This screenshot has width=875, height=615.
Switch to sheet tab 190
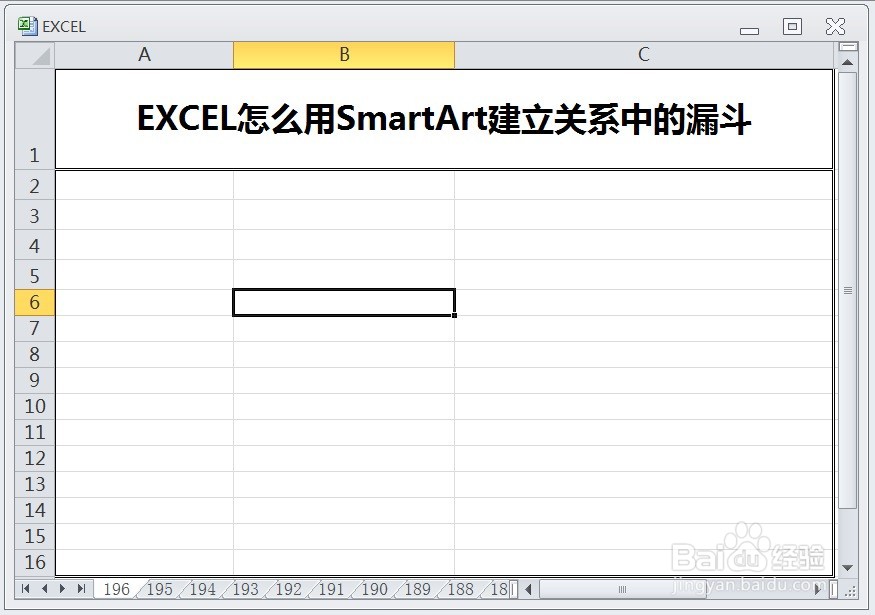374,589
